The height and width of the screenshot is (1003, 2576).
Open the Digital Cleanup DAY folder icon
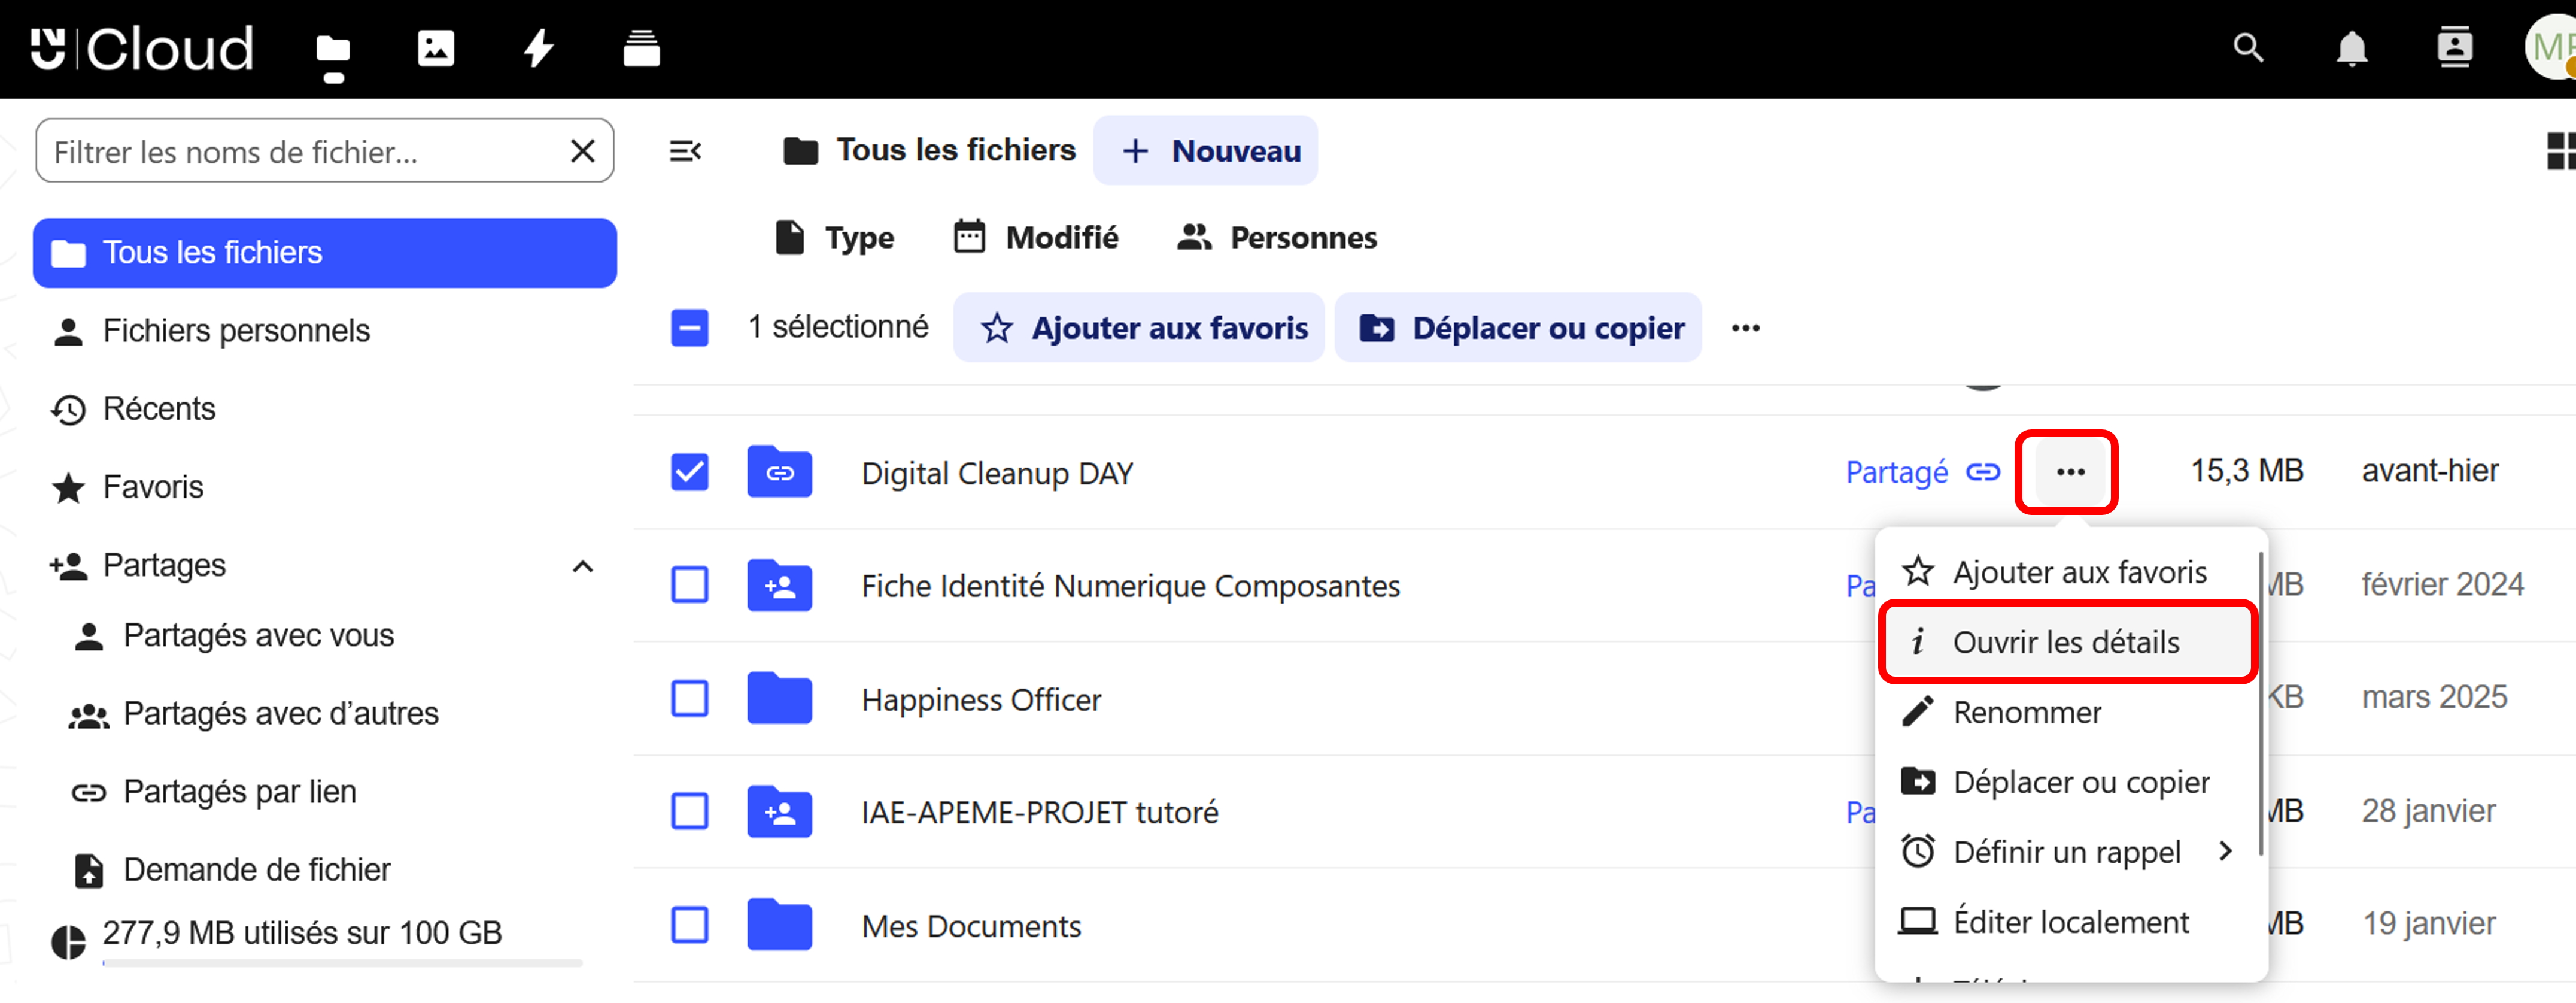click(779, 472)
